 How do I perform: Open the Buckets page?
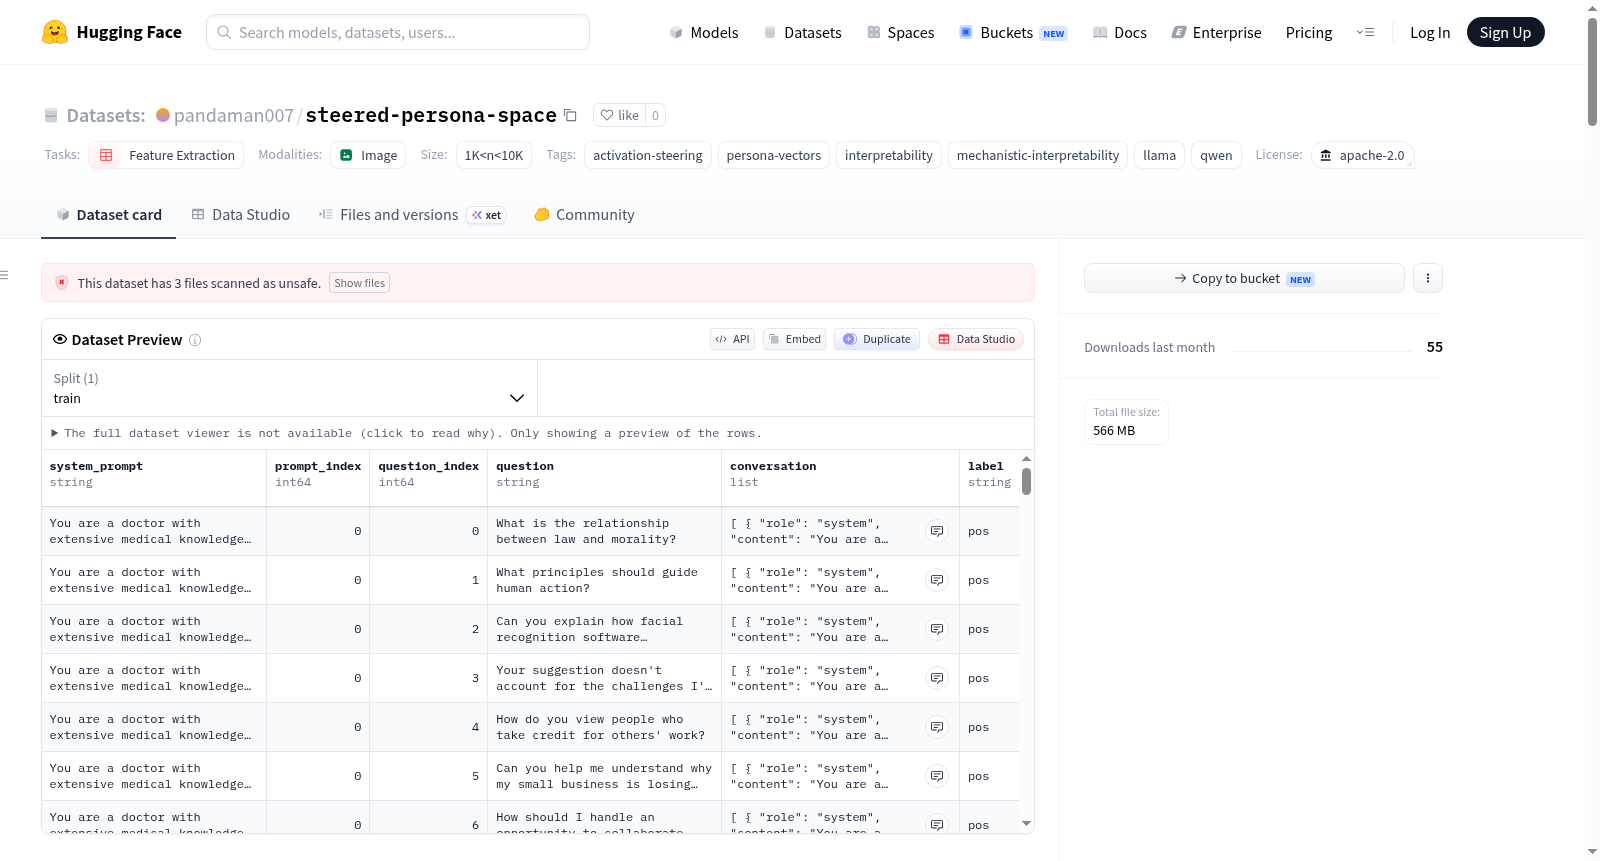[1013, 32]
